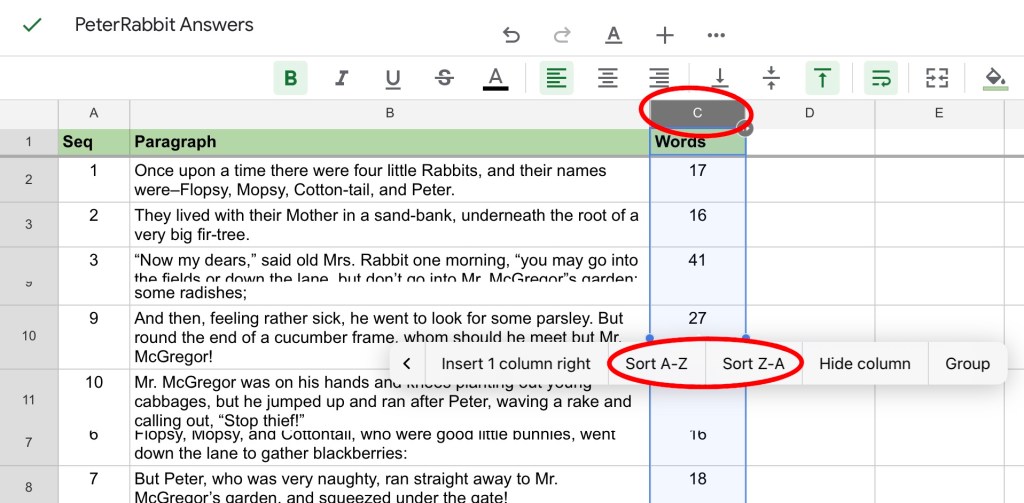1024x503 pixels.
Task: Click the redo arrow icon
Action: [x=562, y=36]
